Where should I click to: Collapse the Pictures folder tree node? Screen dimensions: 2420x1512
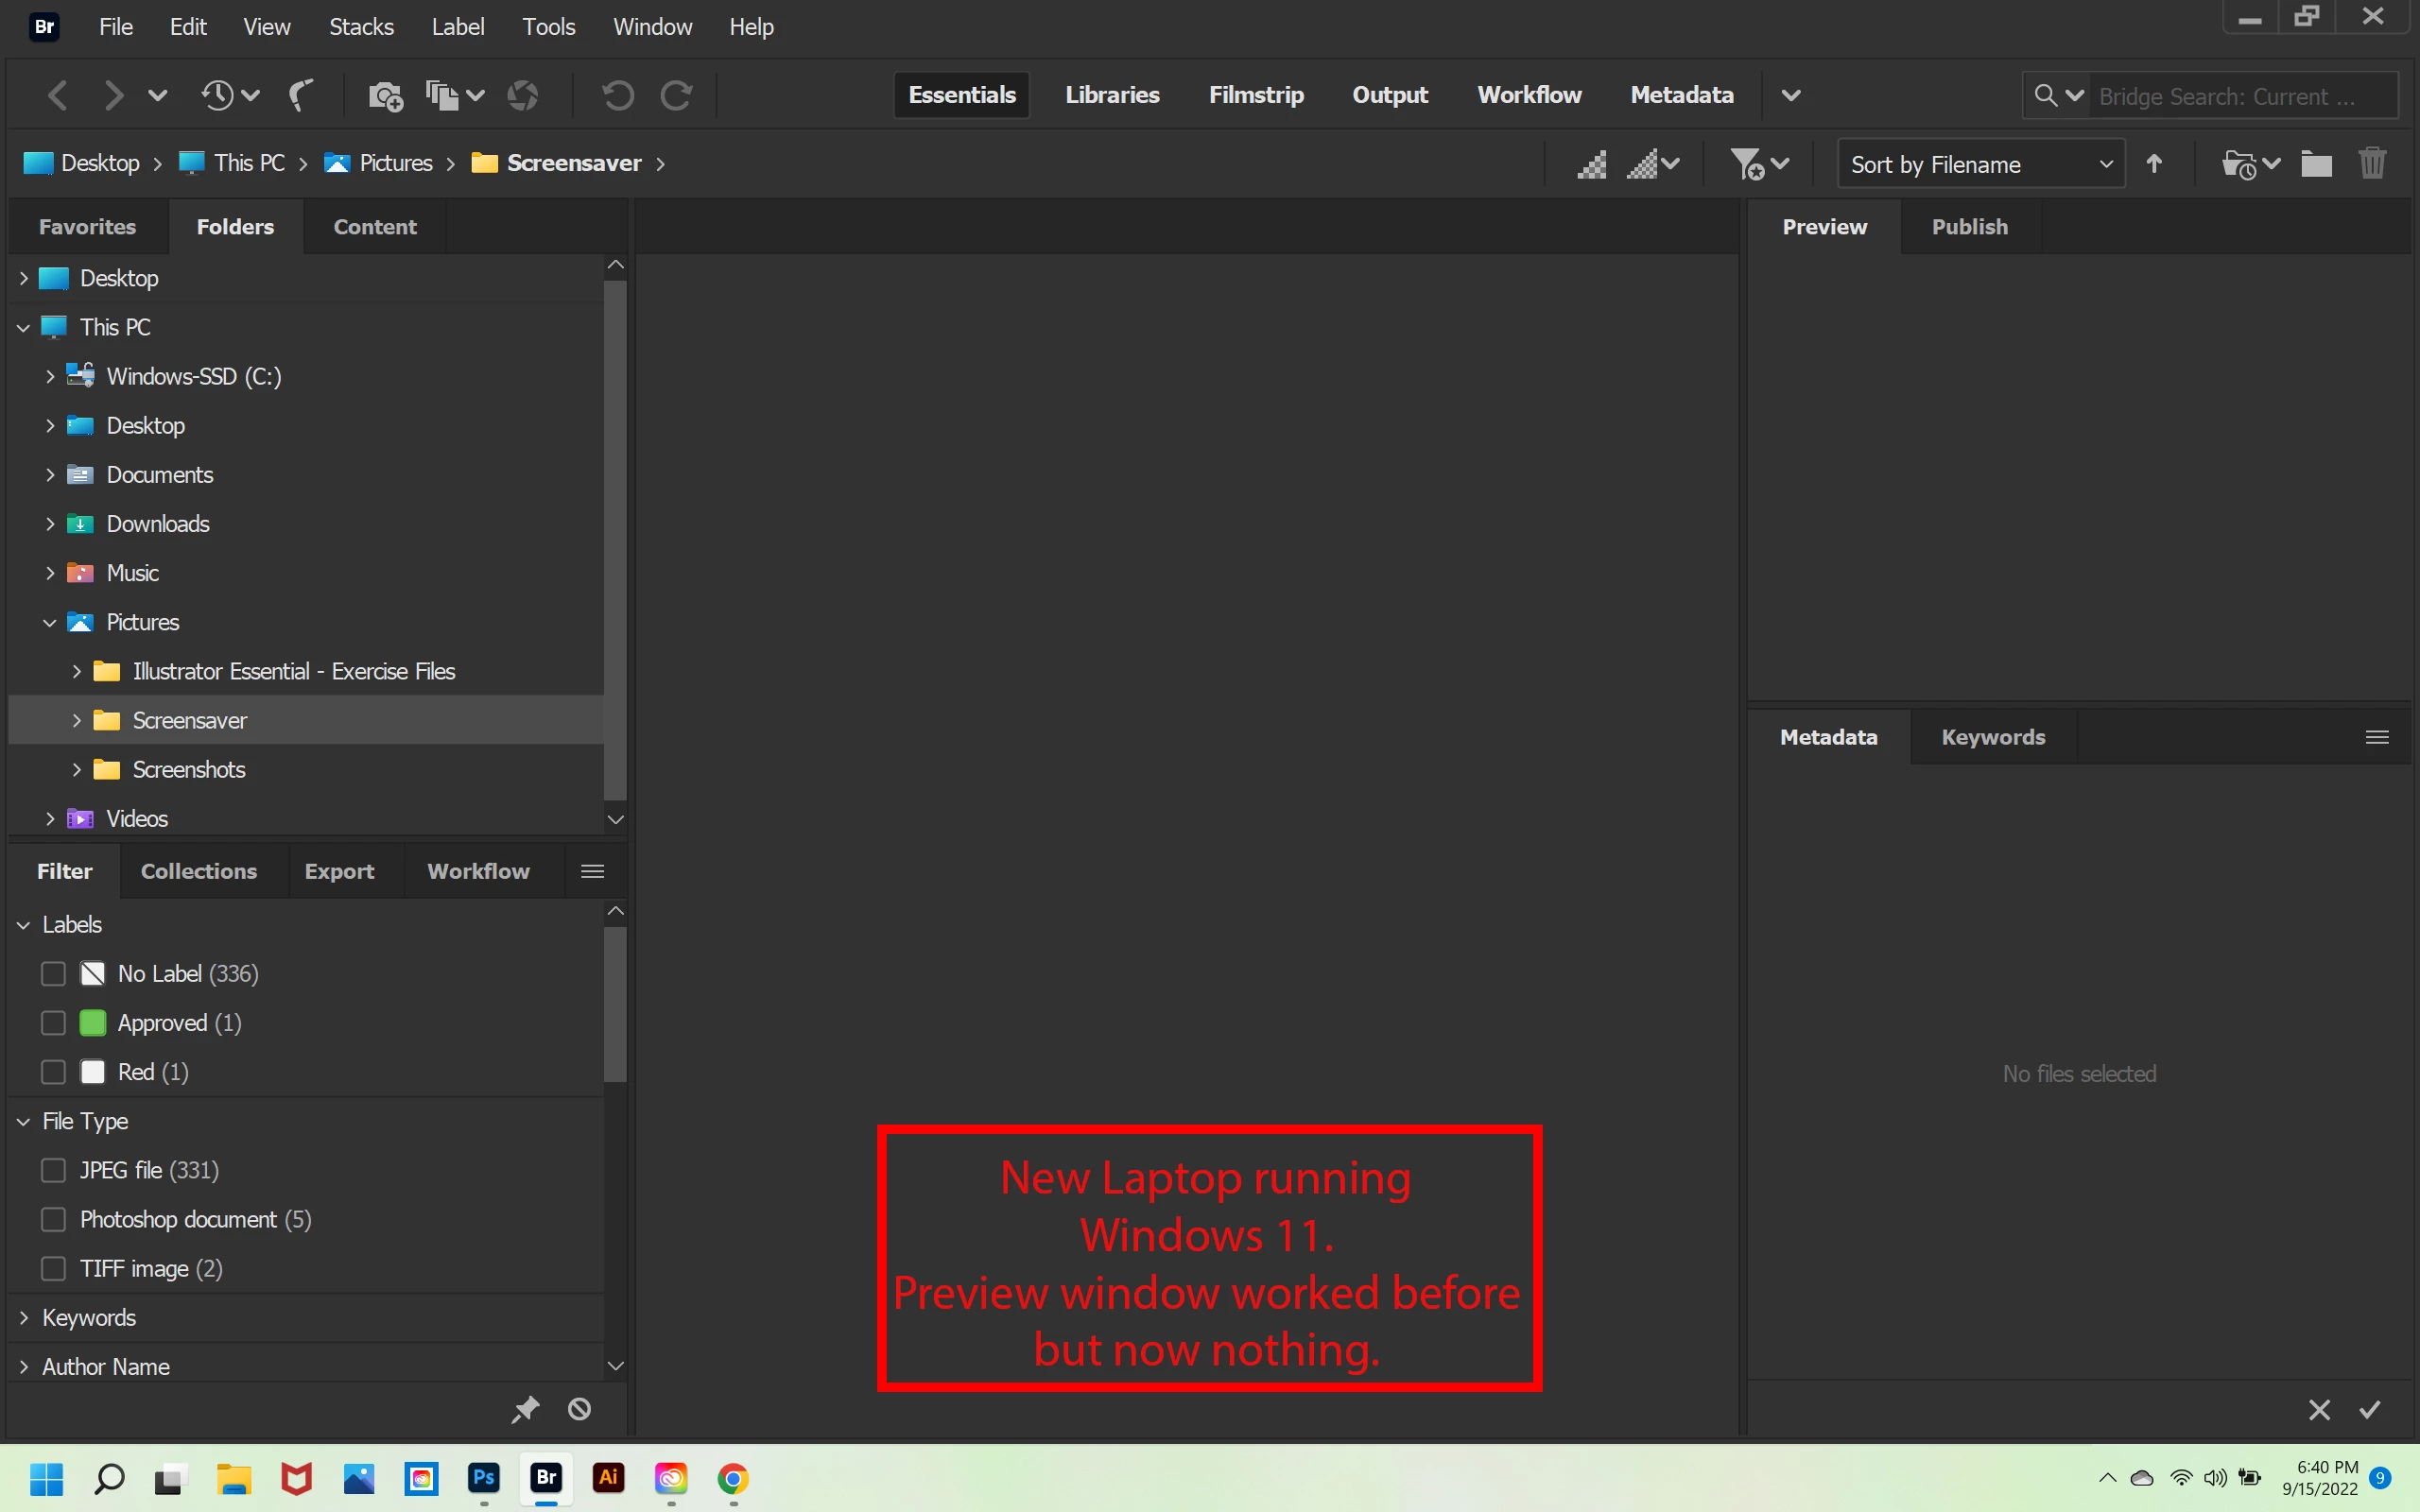[x=50, y=622]
